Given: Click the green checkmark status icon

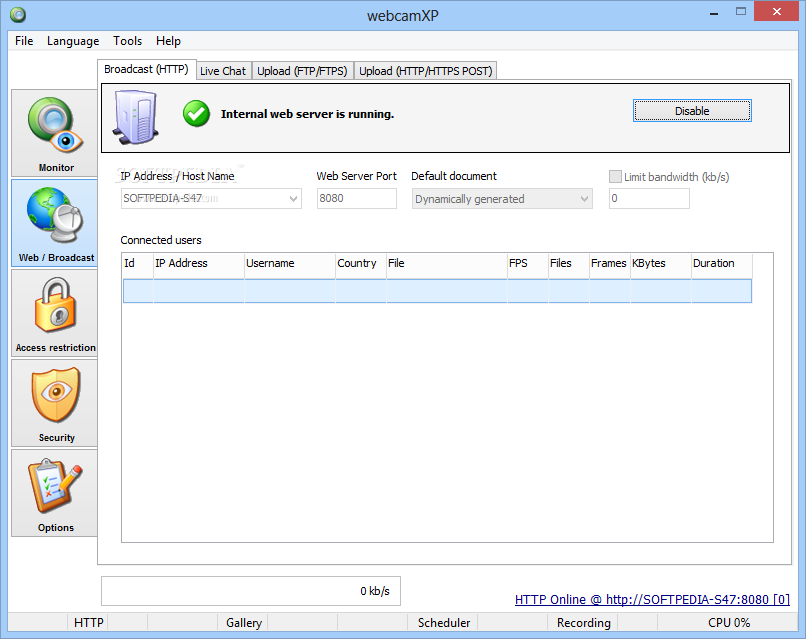Looking at the screenshot, I should tap(196, 114).
